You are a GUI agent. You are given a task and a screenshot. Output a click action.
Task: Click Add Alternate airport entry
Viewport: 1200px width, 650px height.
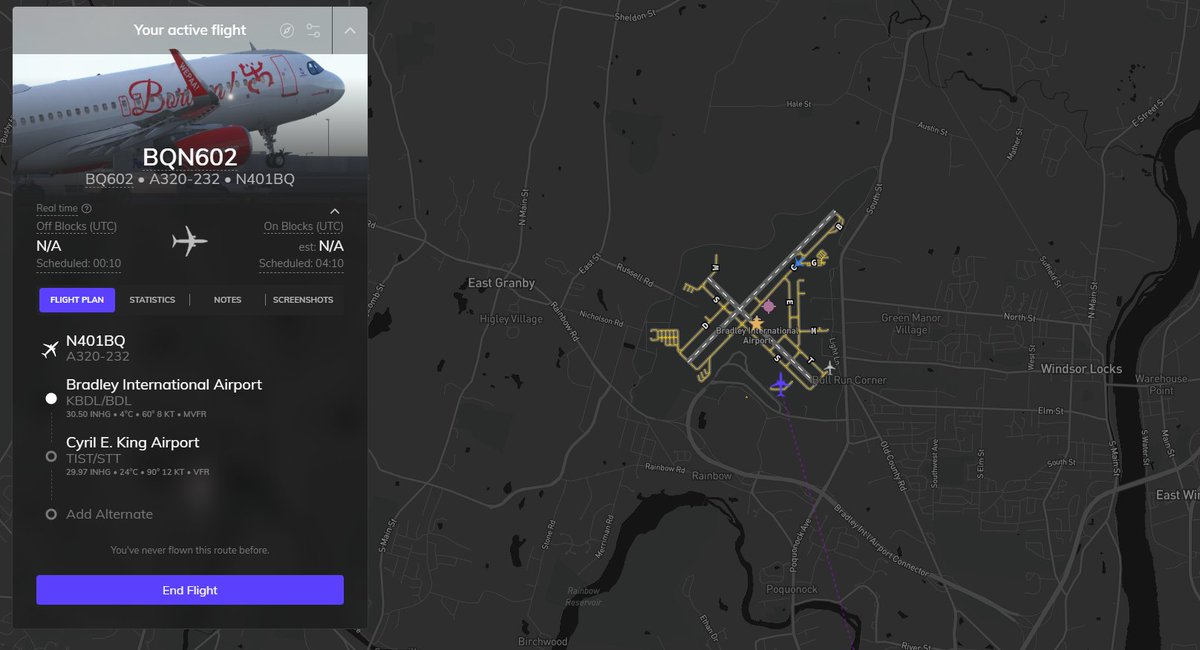click(110, 514)
